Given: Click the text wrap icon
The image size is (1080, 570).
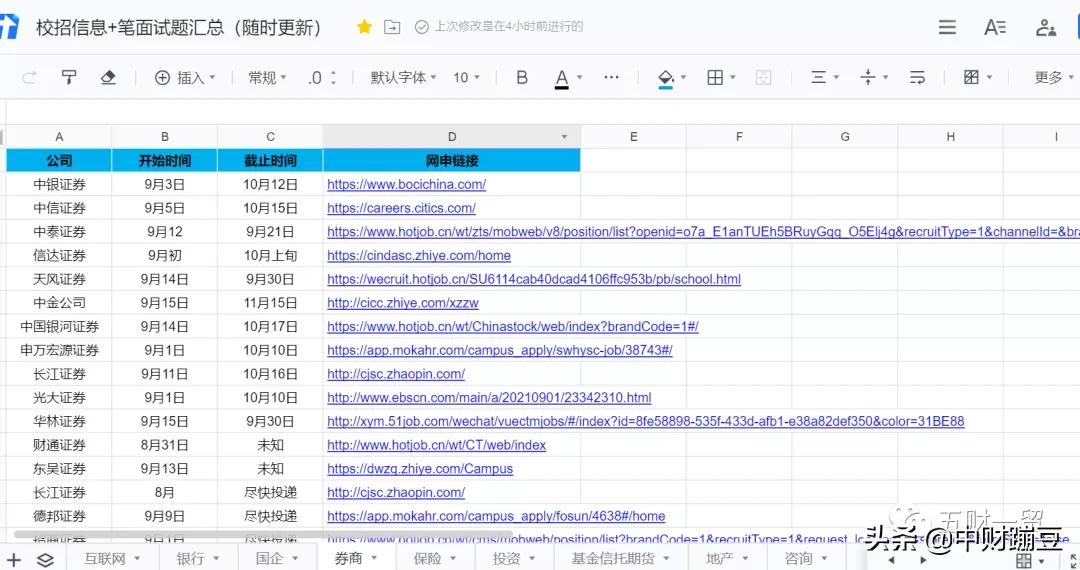Looking at the screenshot, I should point(917,77).
